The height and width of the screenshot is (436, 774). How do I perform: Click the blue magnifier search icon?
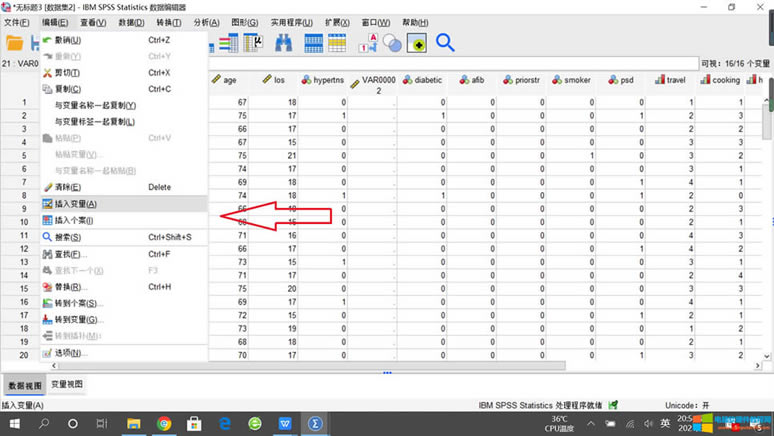point(445,43)
